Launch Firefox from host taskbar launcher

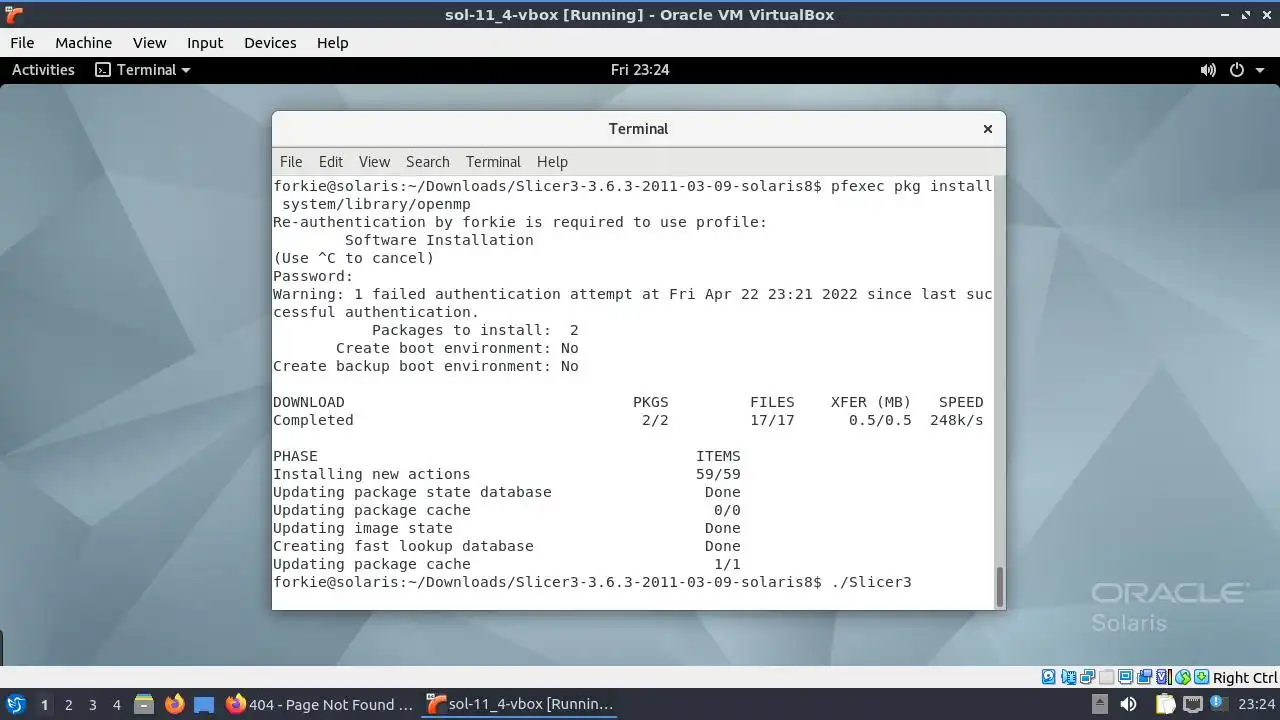point(174,704)
